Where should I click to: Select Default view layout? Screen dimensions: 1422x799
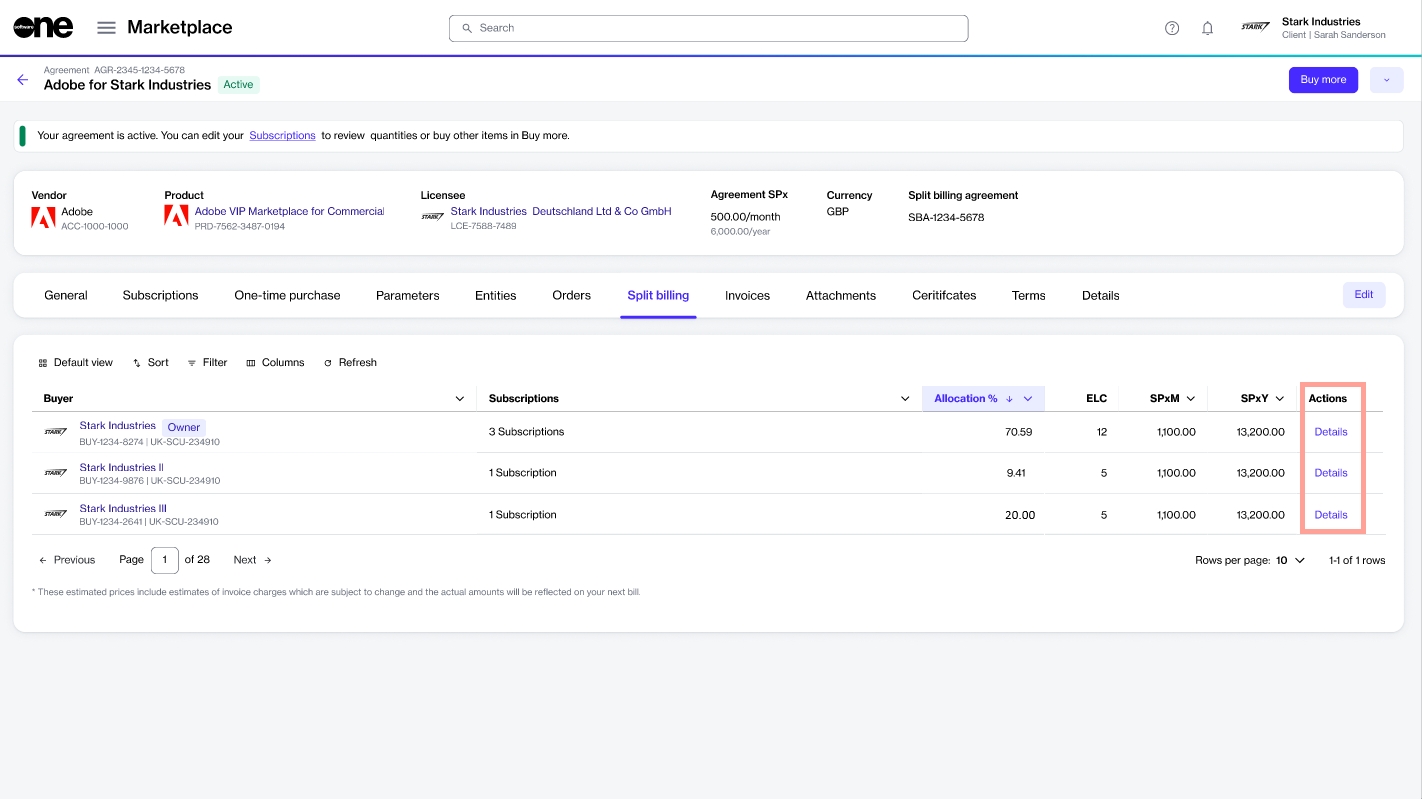(x=75, y=363)
